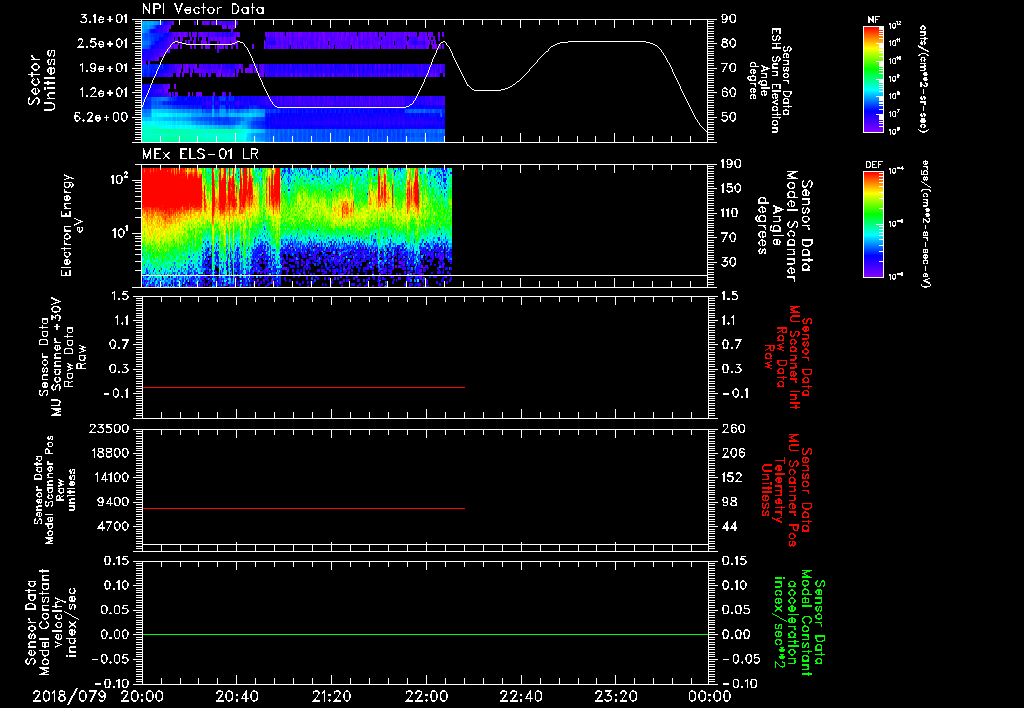
Task: Click the 18800 scanner position tick label
Action: point(108,453)
